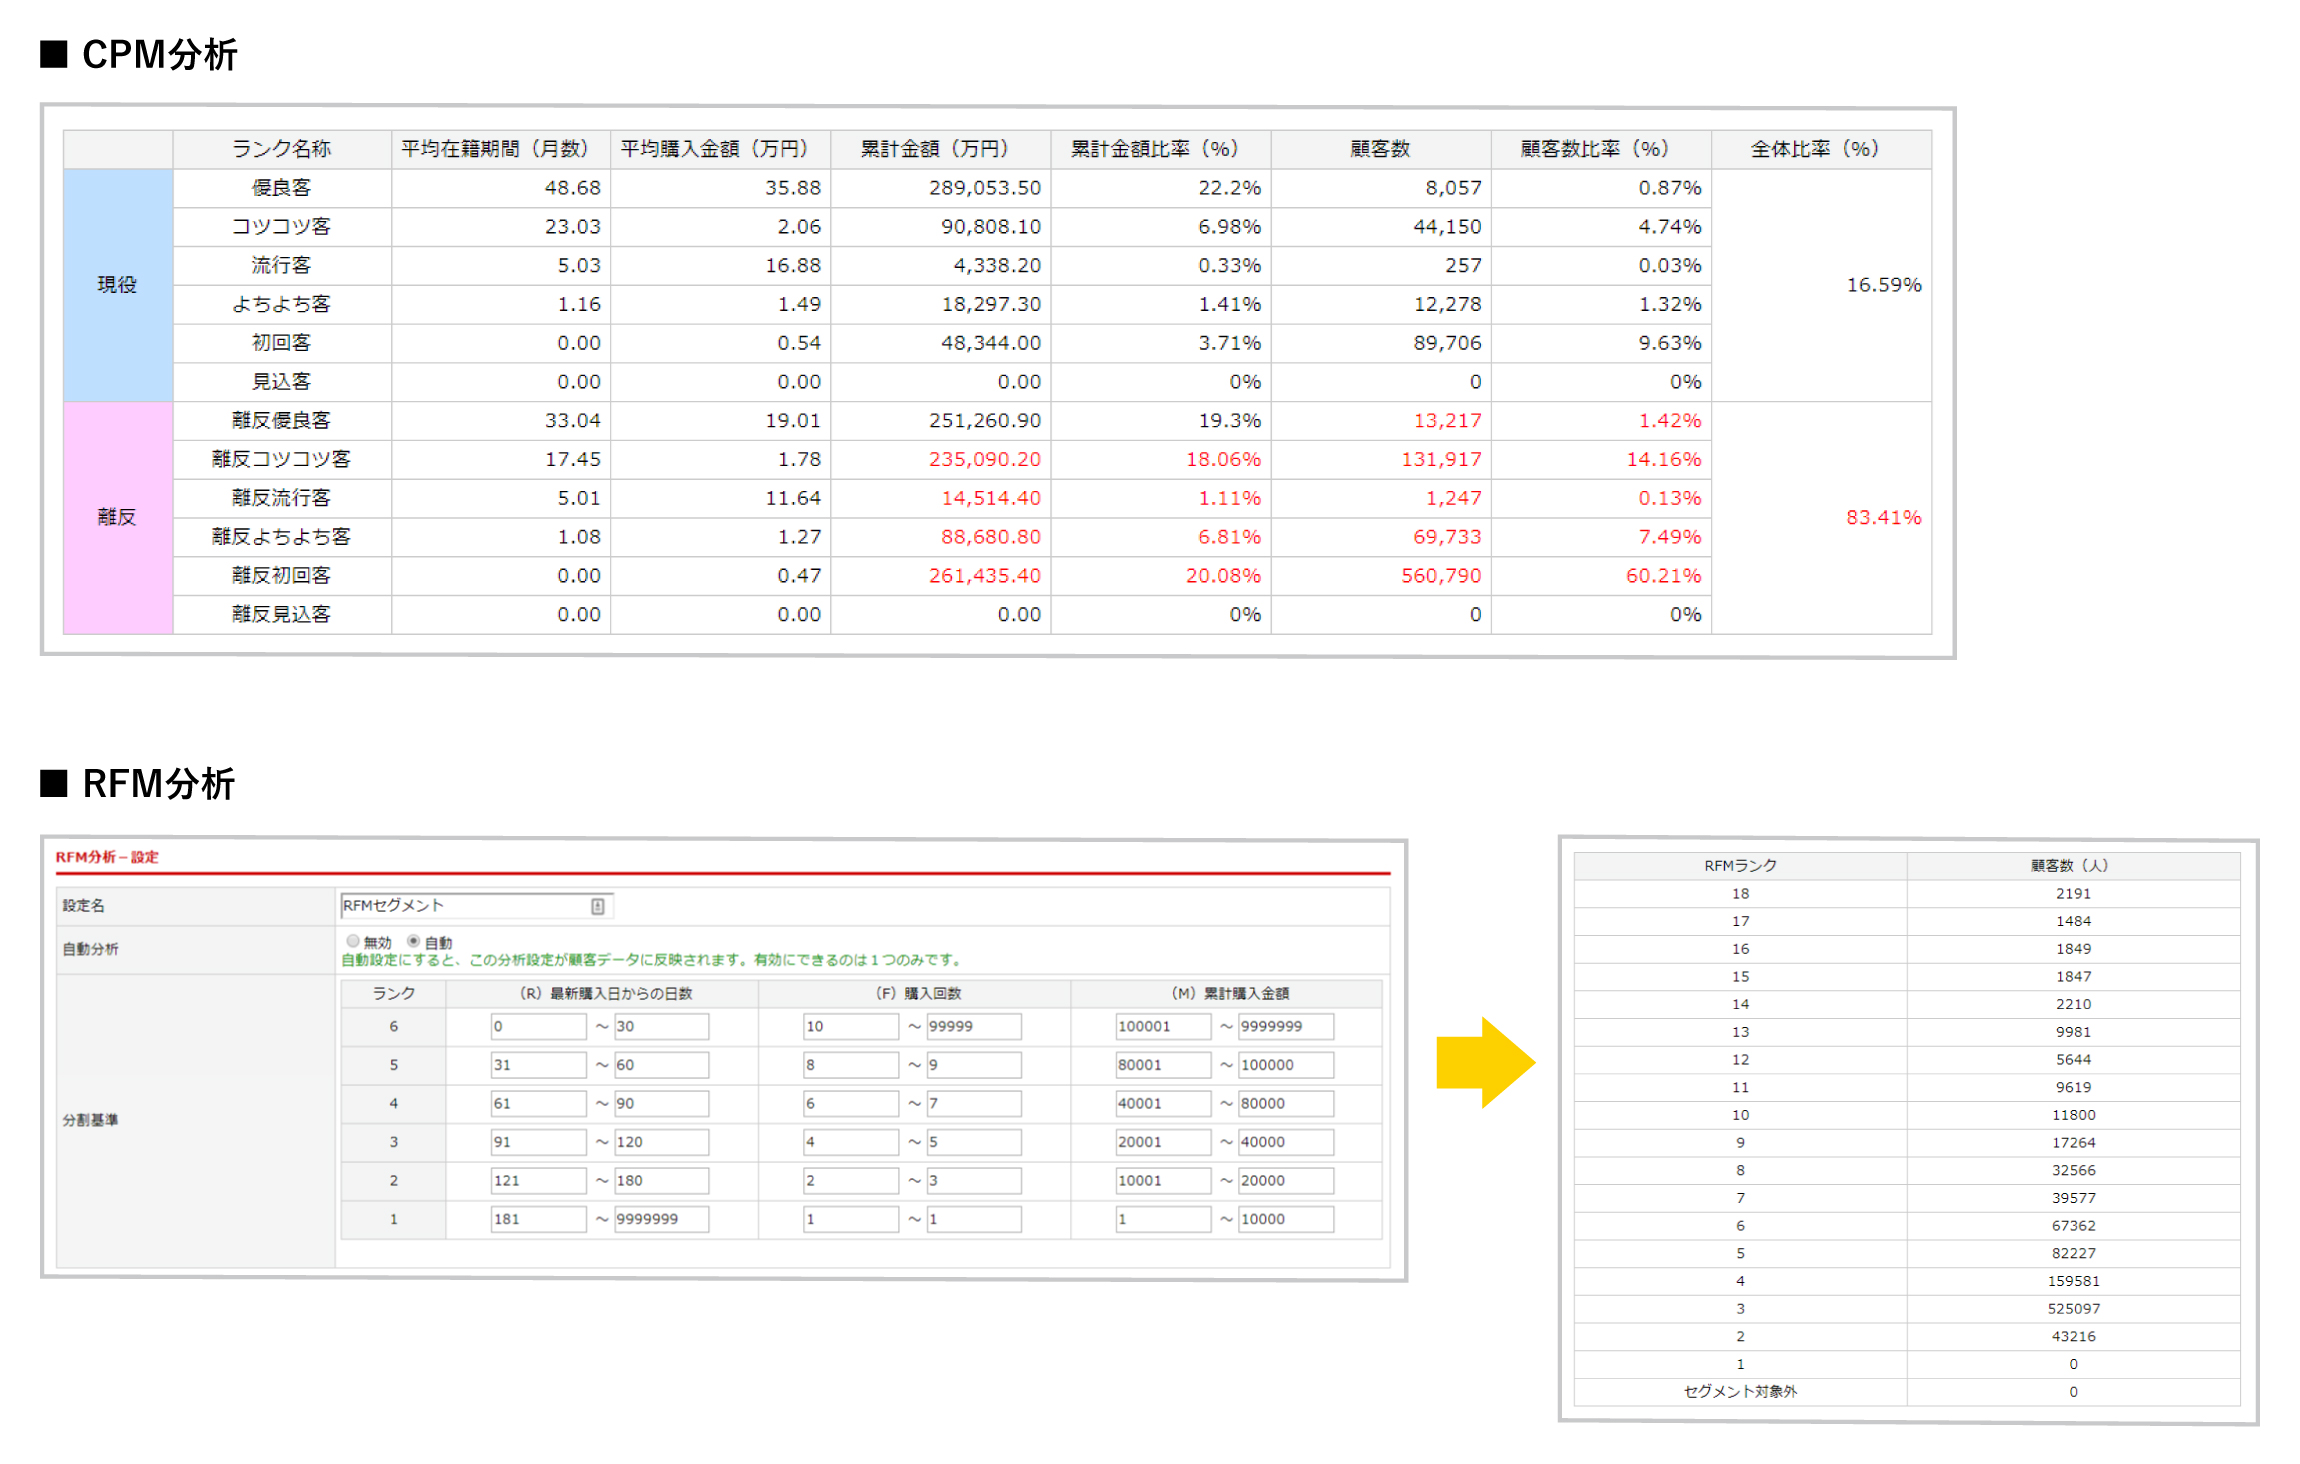Click the pink 離反 category cell
The width and height of the screenshot is (2300, 1464).
pos(117,517)
